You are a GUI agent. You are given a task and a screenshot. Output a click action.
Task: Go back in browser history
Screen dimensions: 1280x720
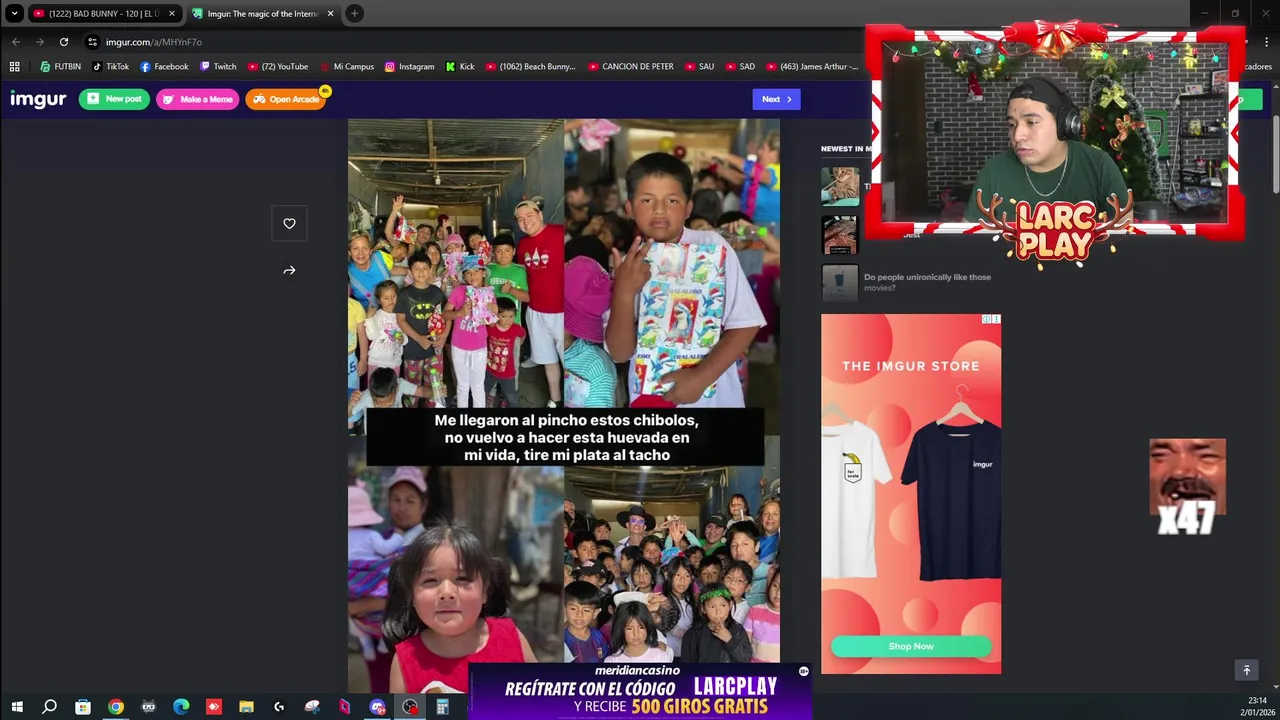[x=16, y=42]
